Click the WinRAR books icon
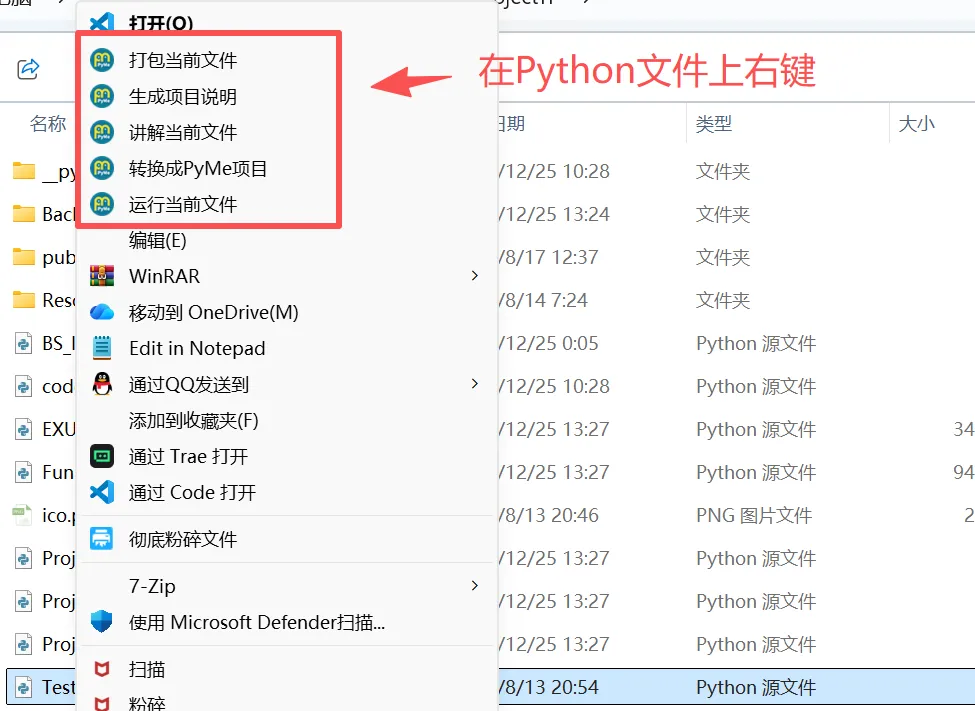This screenshot has width=975, height=711. (102, 276)
